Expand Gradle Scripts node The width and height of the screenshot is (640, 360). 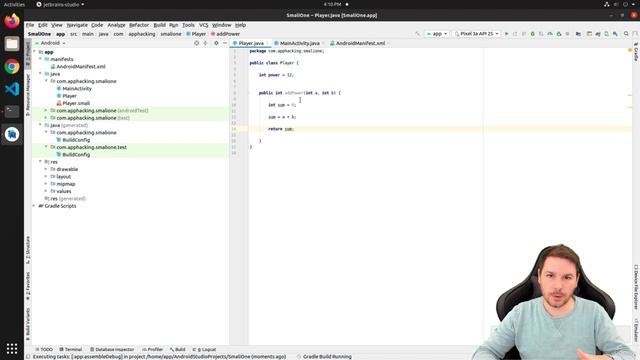tap(34, 206)
